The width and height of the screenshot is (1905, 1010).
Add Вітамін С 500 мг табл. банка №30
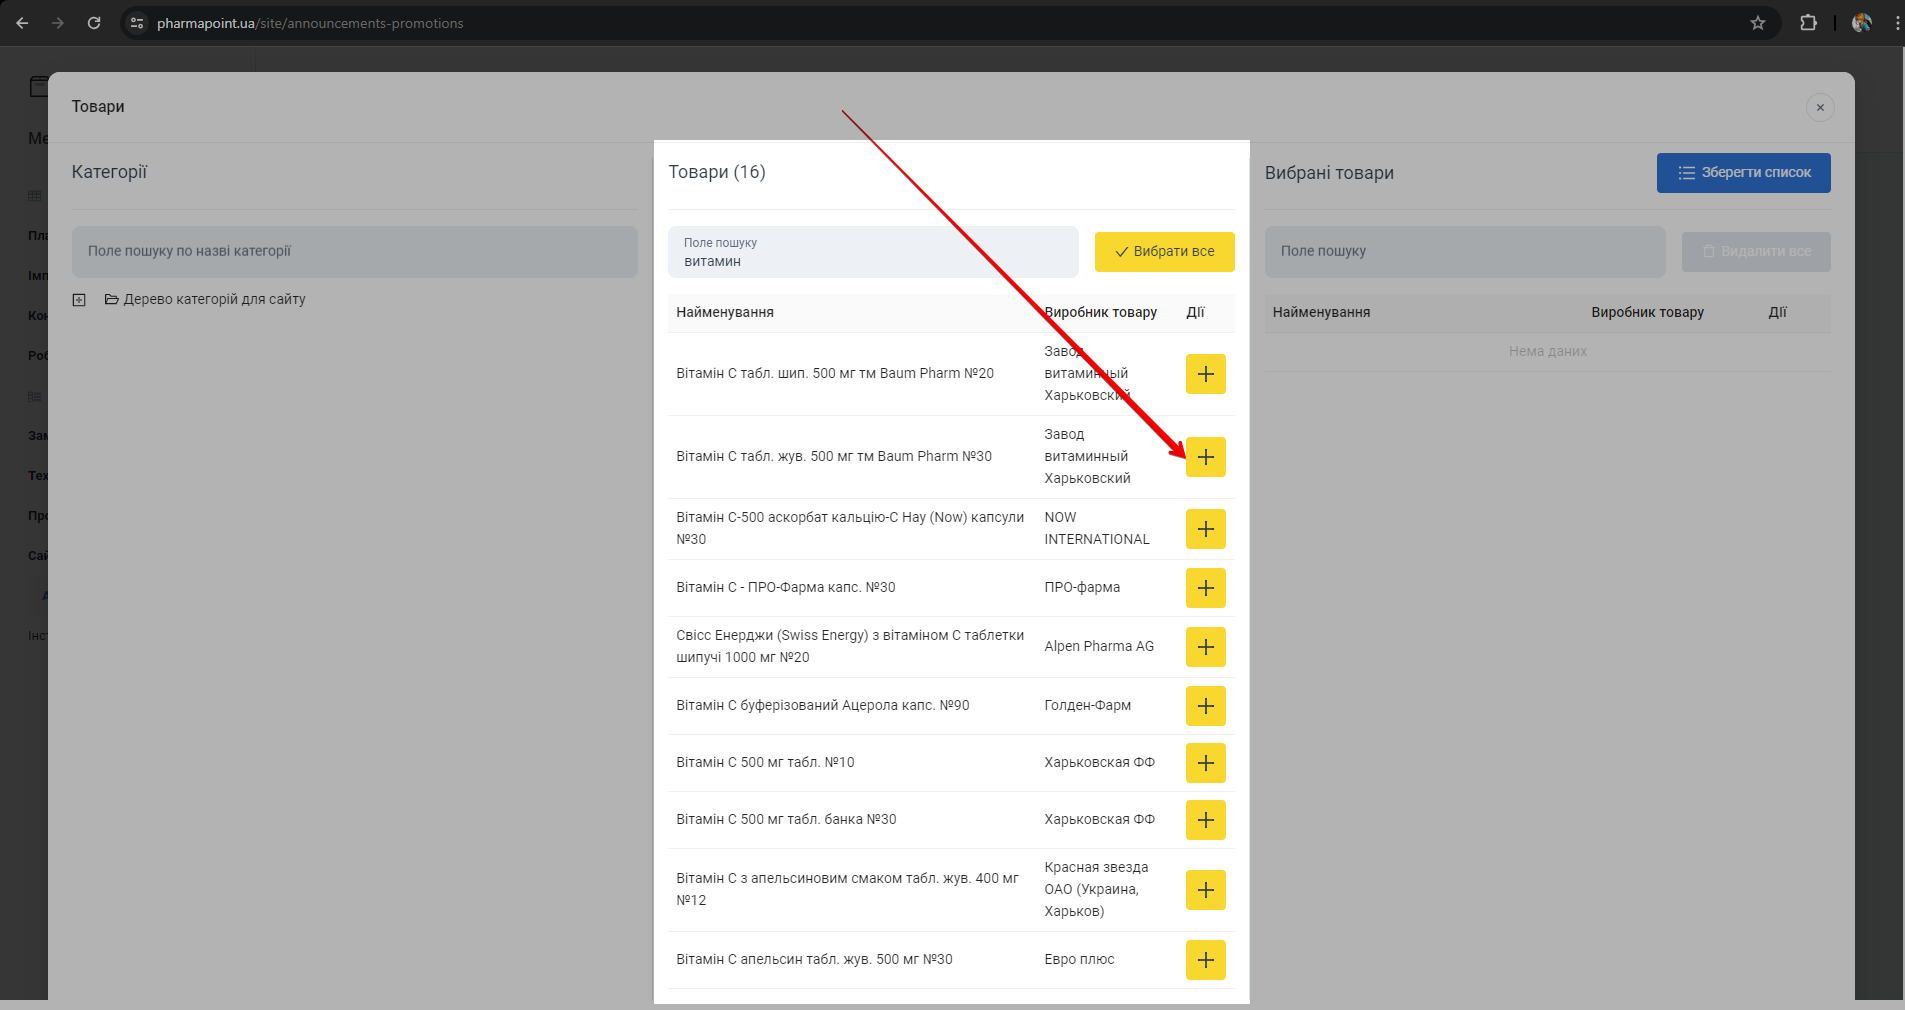1205,820
